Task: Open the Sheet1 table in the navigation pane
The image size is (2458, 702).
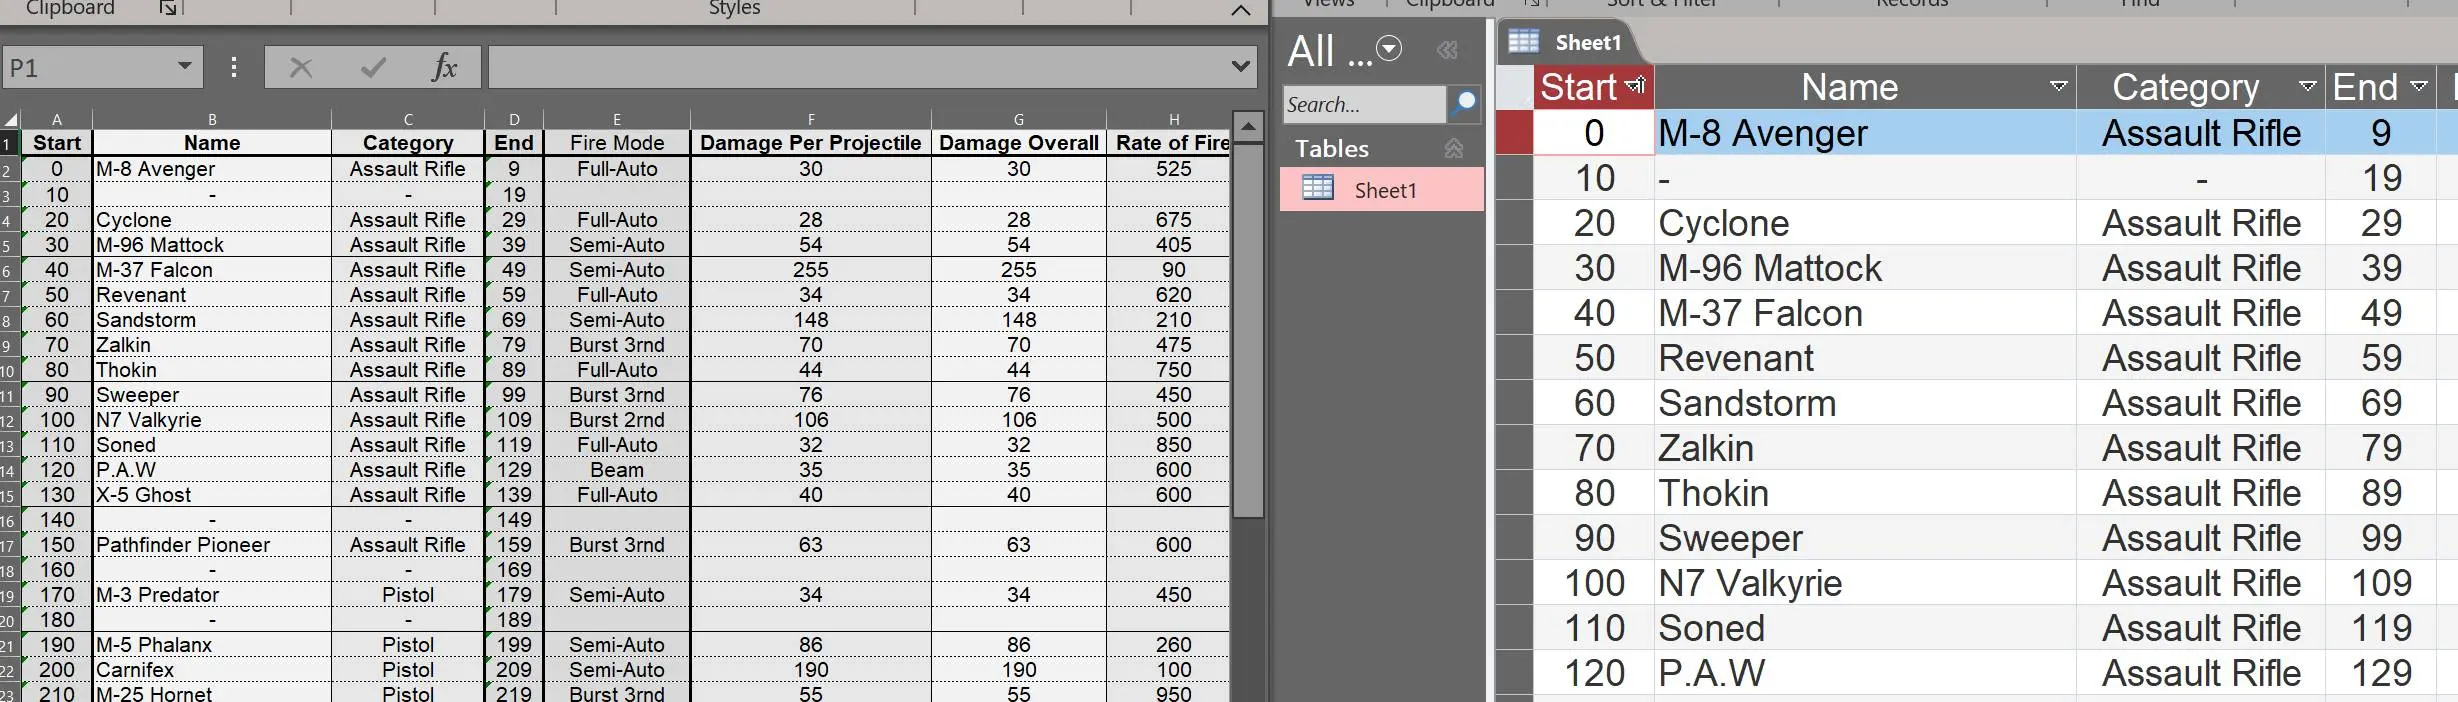Action: [1382, 189]
